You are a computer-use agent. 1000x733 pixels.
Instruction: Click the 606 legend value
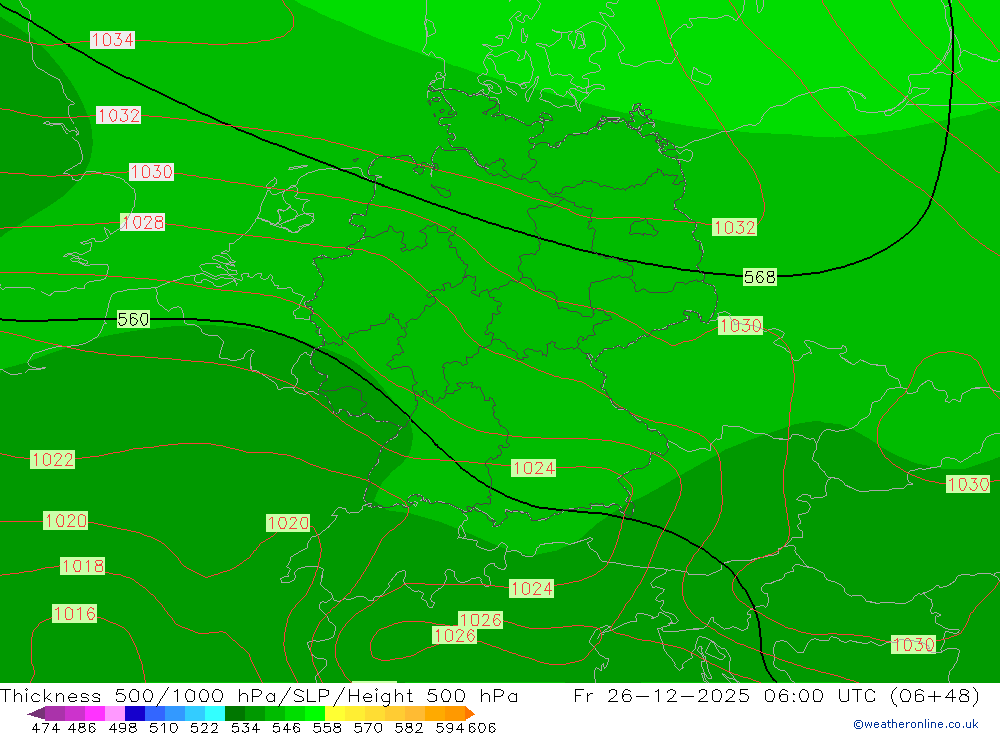482,727
